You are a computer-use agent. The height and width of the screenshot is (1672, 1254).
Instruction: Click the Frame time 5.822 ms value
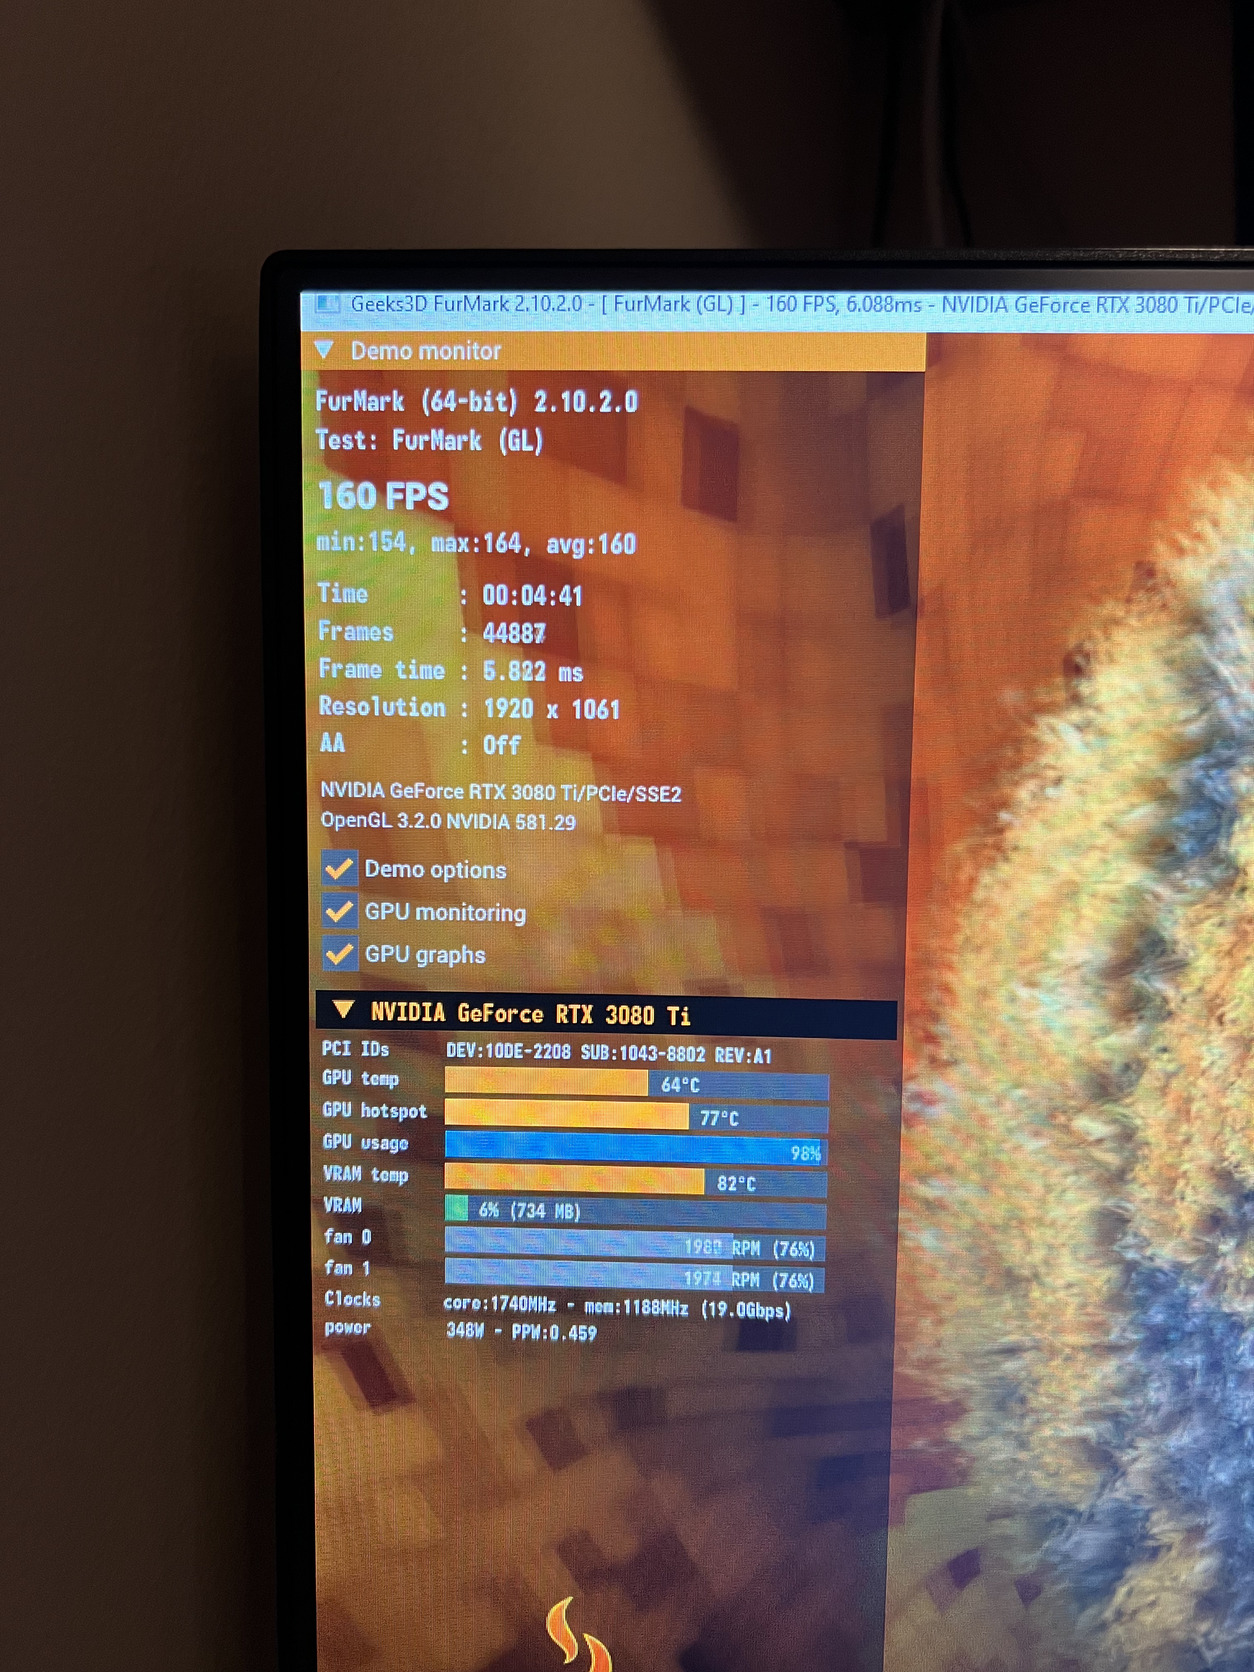click(x=533, y=671)
